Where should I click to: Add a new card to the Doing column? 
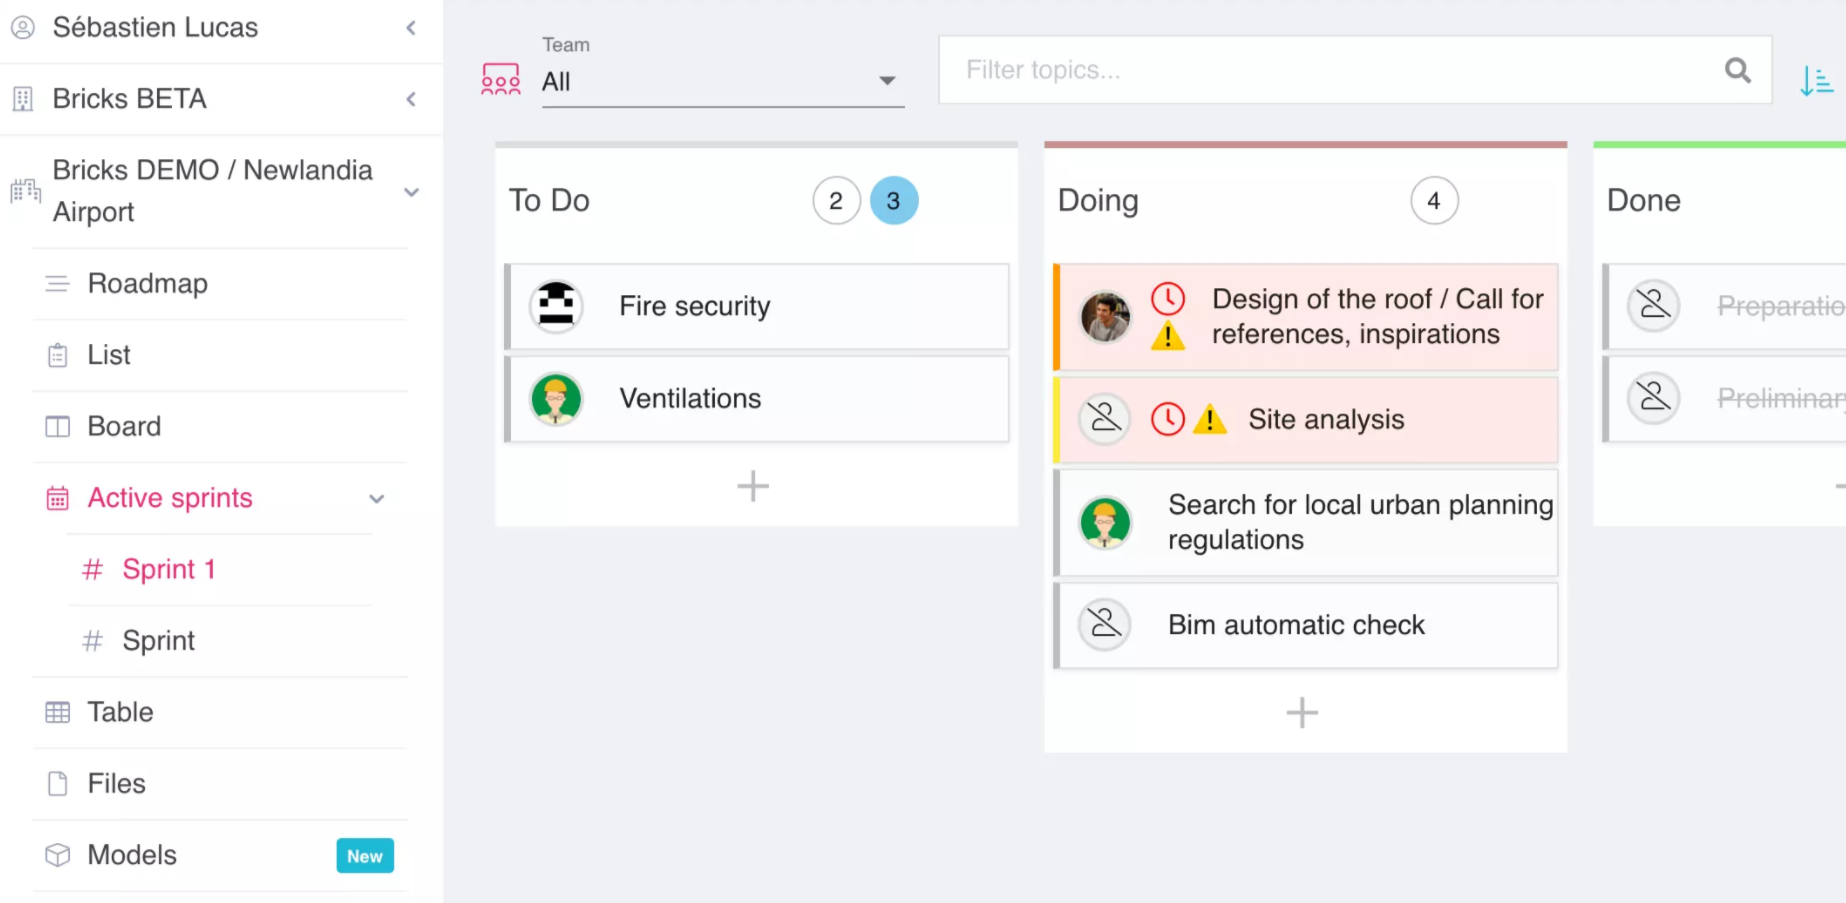coord(1302,712)
